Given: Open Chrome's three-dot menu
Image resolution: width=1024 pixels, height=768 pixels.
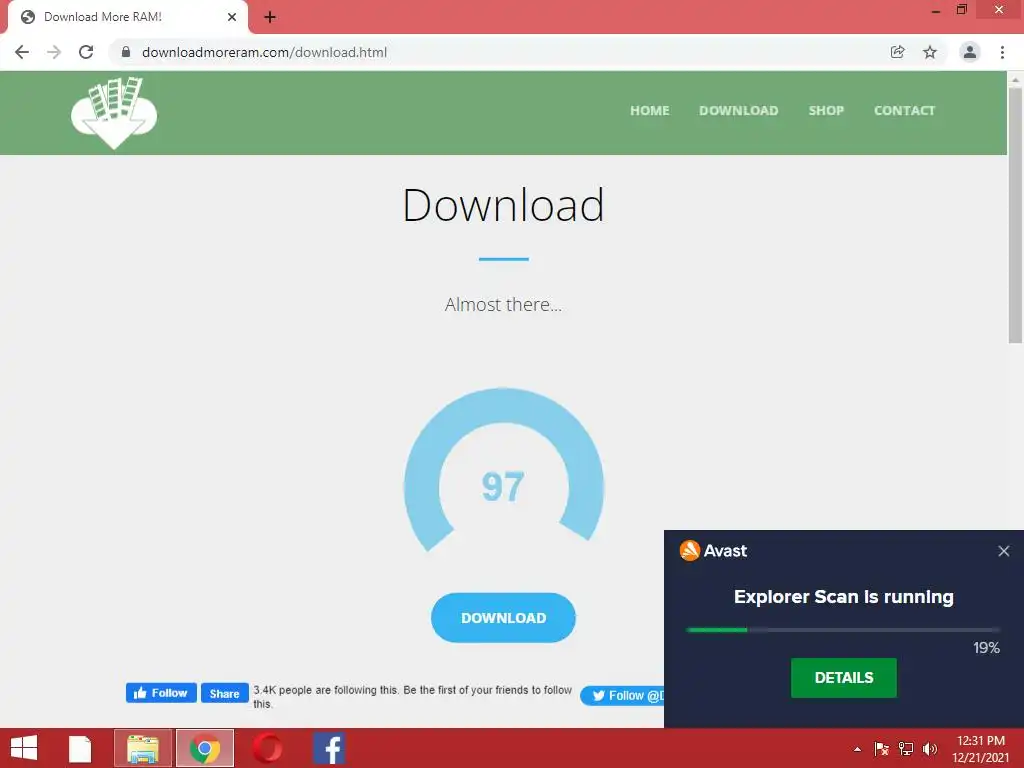Looking at the screenshot, I should [x=1002, y=52].
